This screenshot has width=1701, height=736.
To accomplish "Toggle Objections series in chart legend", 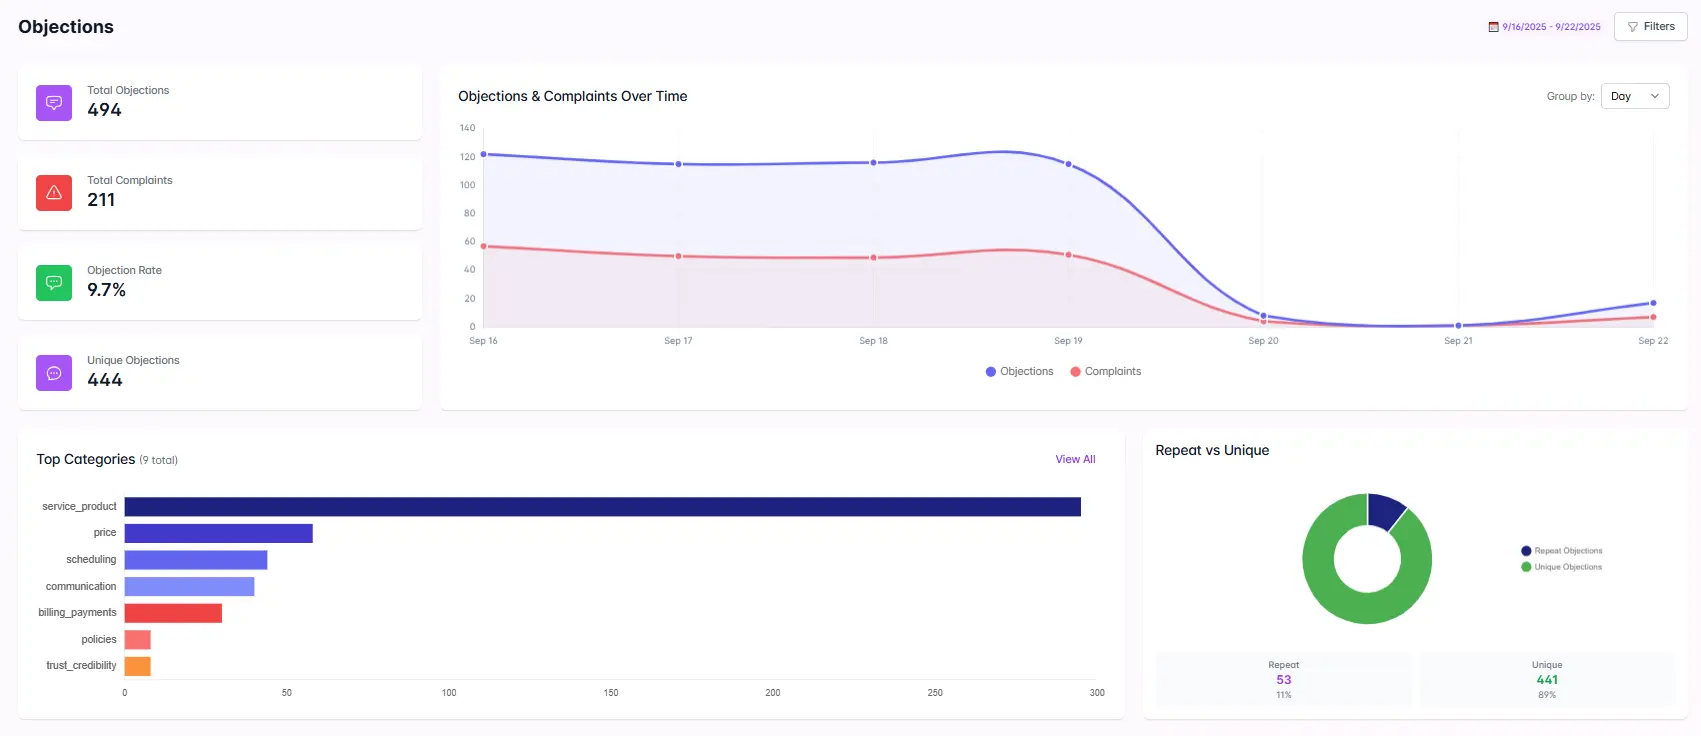I will point(1019,372).
